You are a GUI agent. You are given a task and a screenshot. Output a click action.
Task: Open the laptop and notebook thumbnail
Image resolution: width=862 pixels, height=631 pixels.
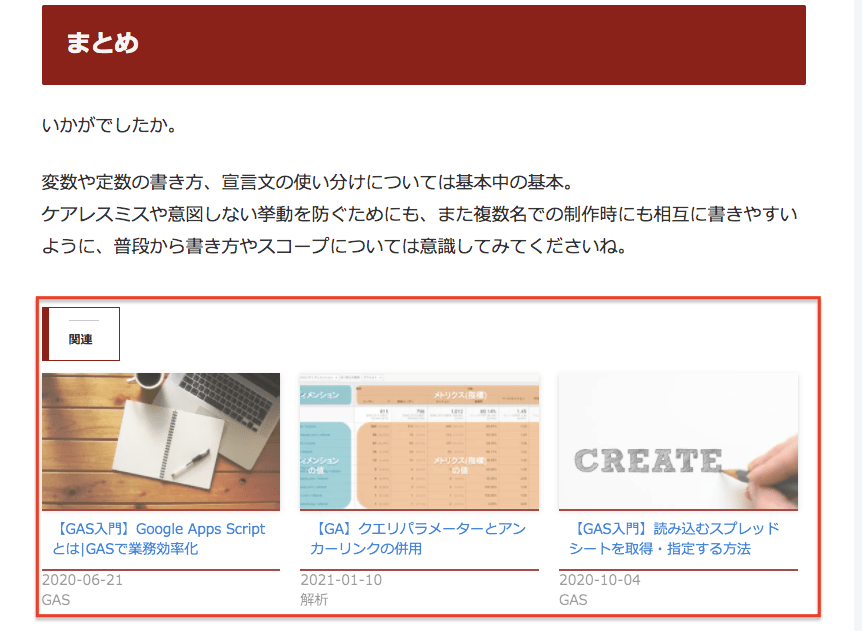click(x=161, y=442)
